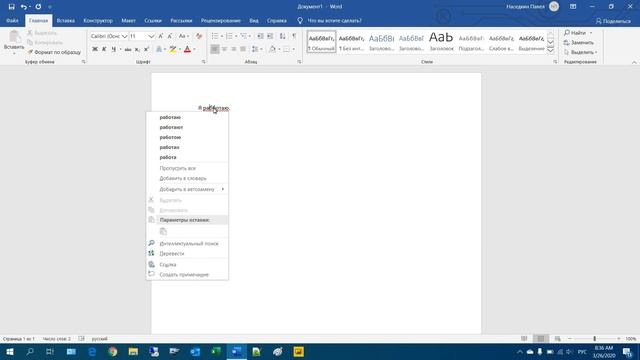Click the spelling check icon in status bar
Image resolution: width=640 pixels, height=360 pixels.
pos(81,339)
